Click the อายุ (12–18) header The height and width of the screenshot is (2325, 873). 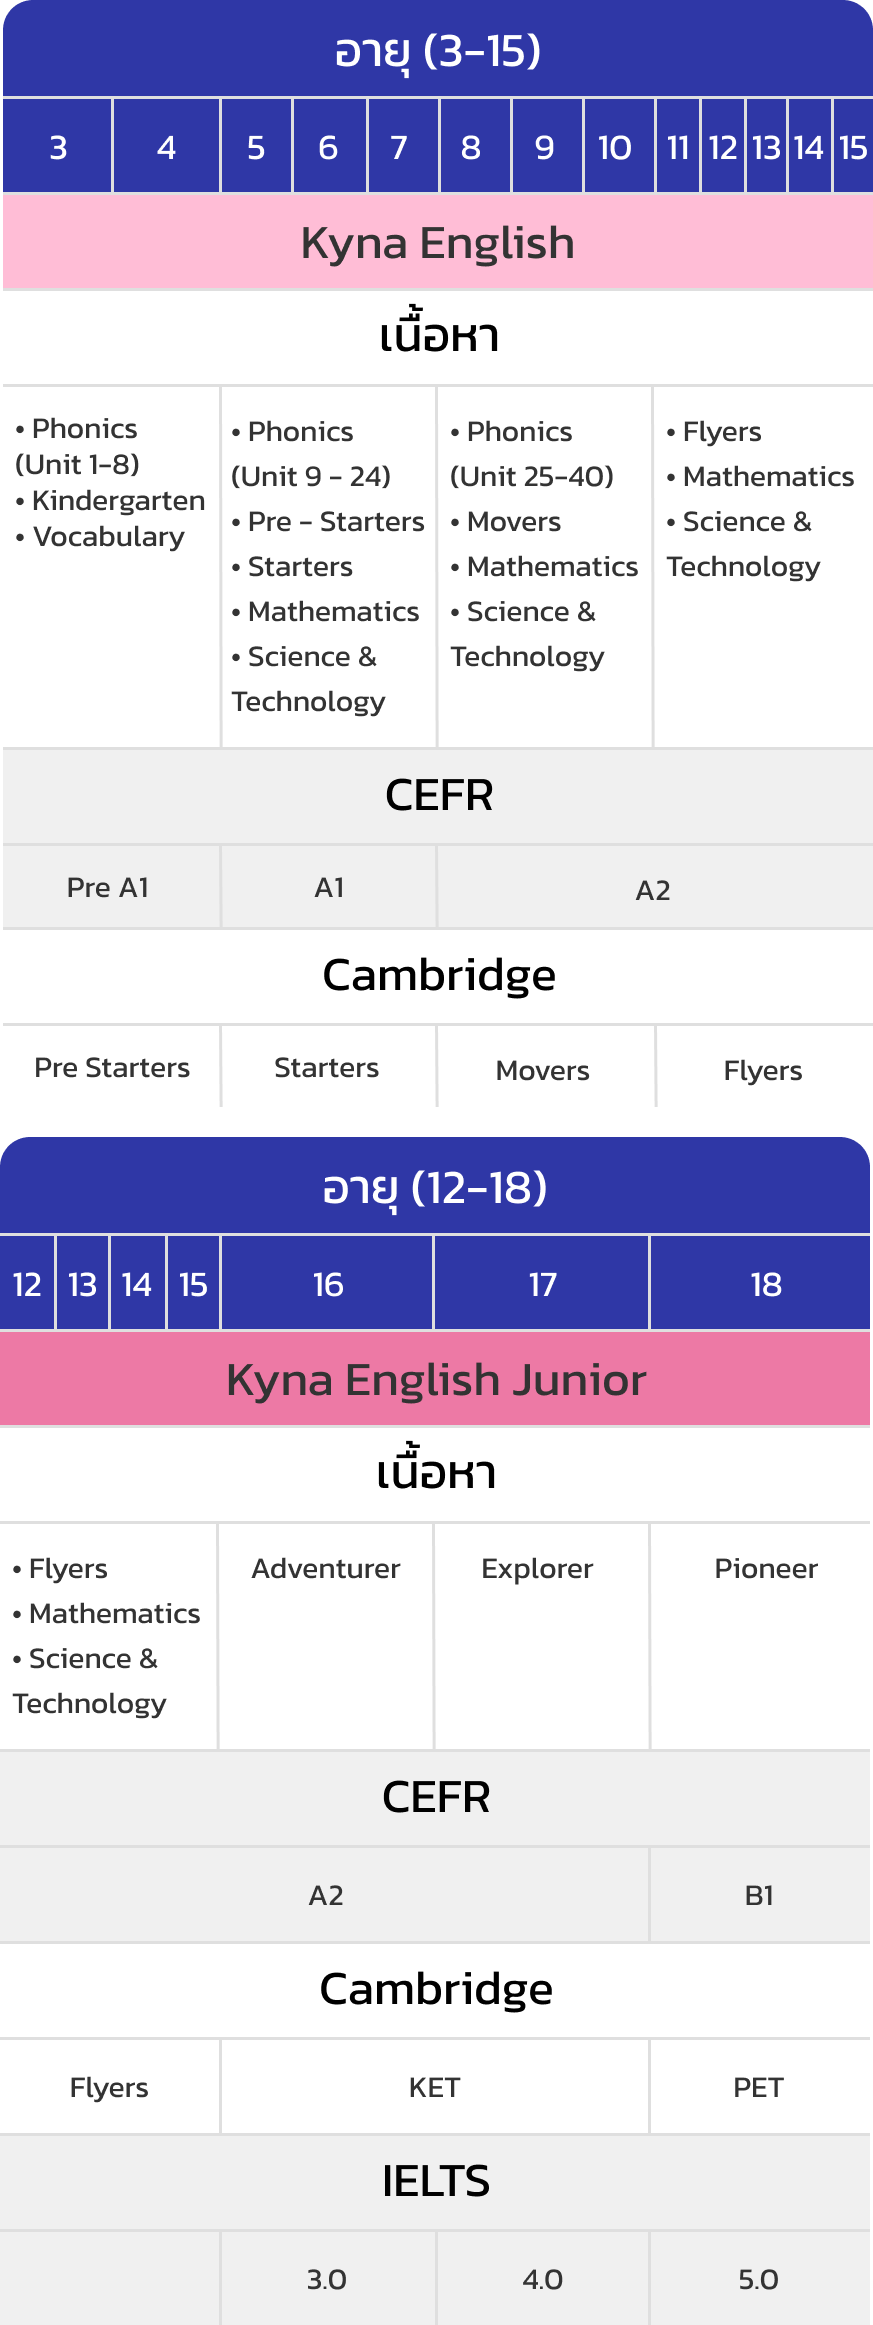pyautogui.click(x=435, y=1186)
